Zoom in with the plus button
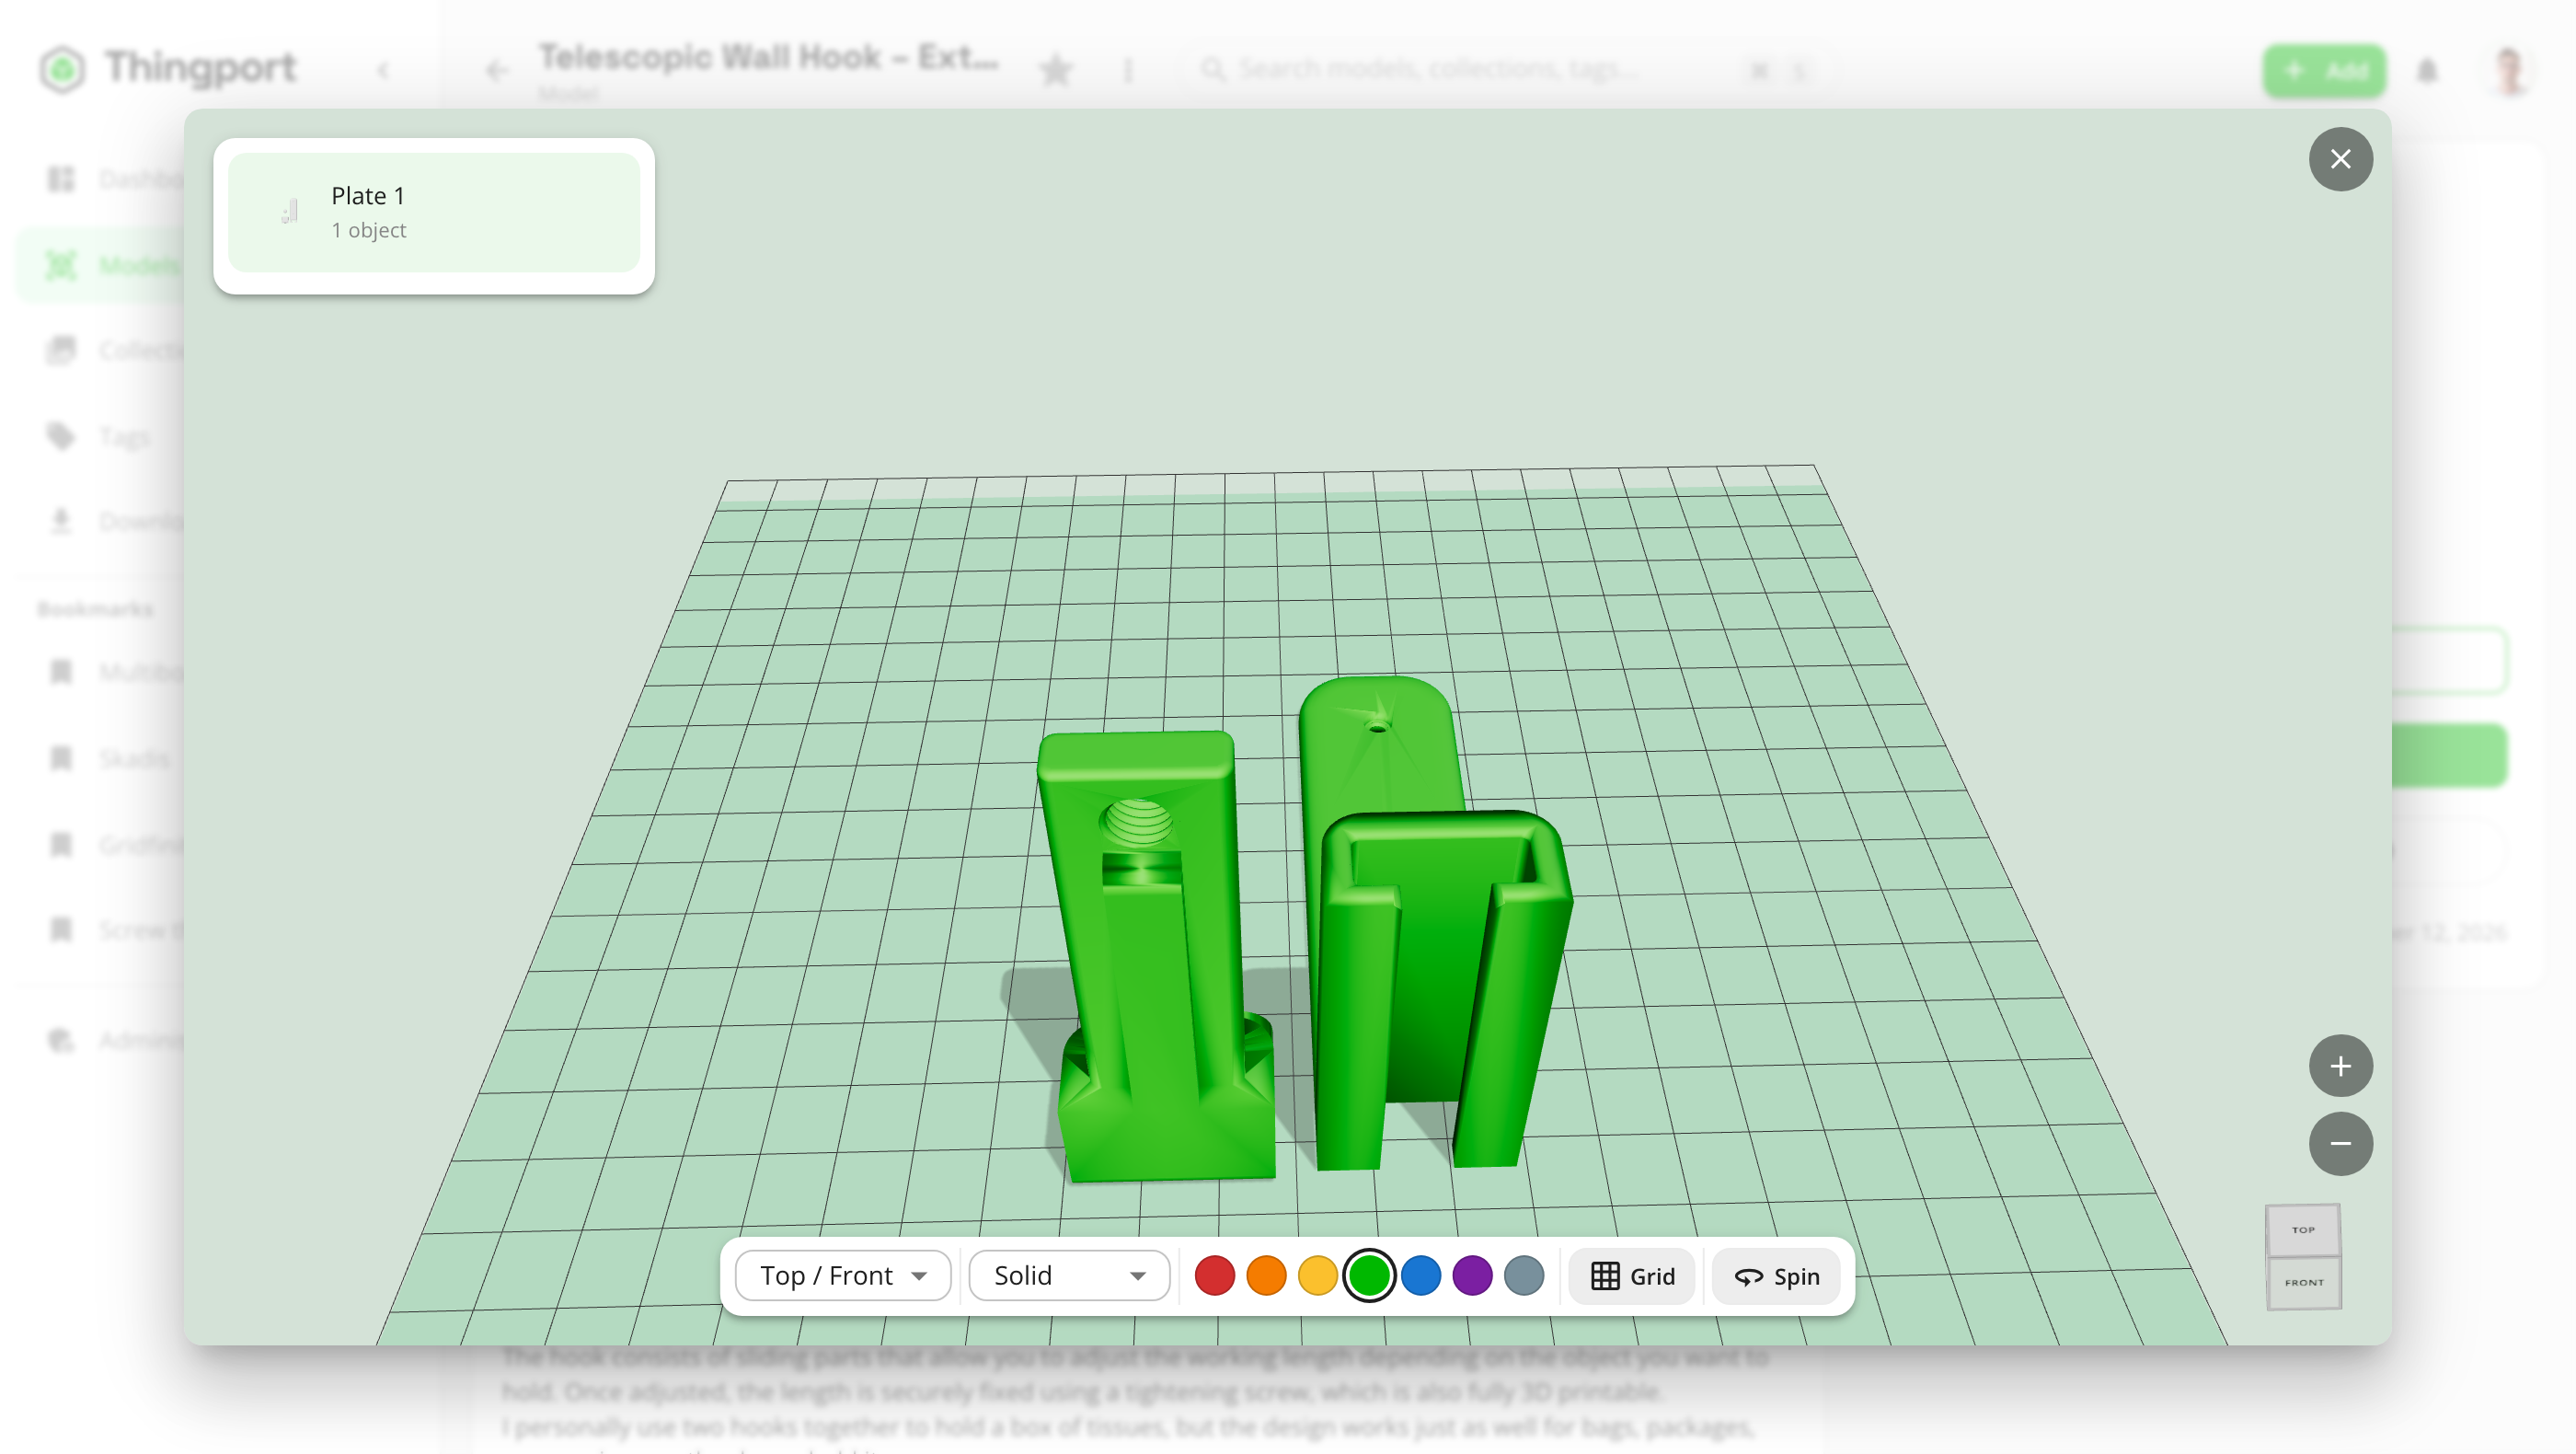Screen dimensions: 2576x1454 [2340, 1066]
